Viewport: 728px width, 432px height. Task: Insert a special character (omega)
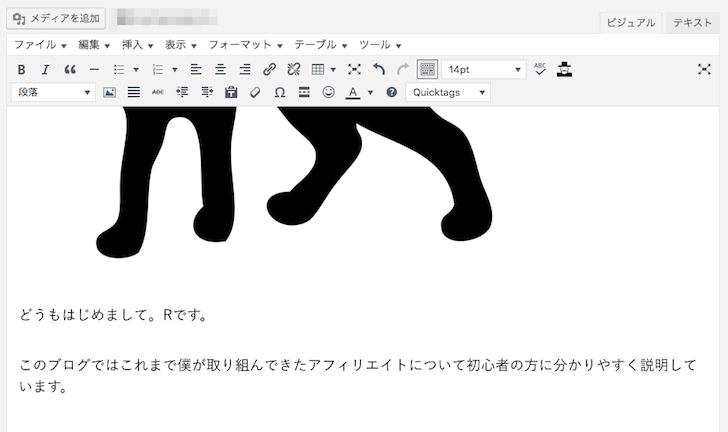point(279,92)
